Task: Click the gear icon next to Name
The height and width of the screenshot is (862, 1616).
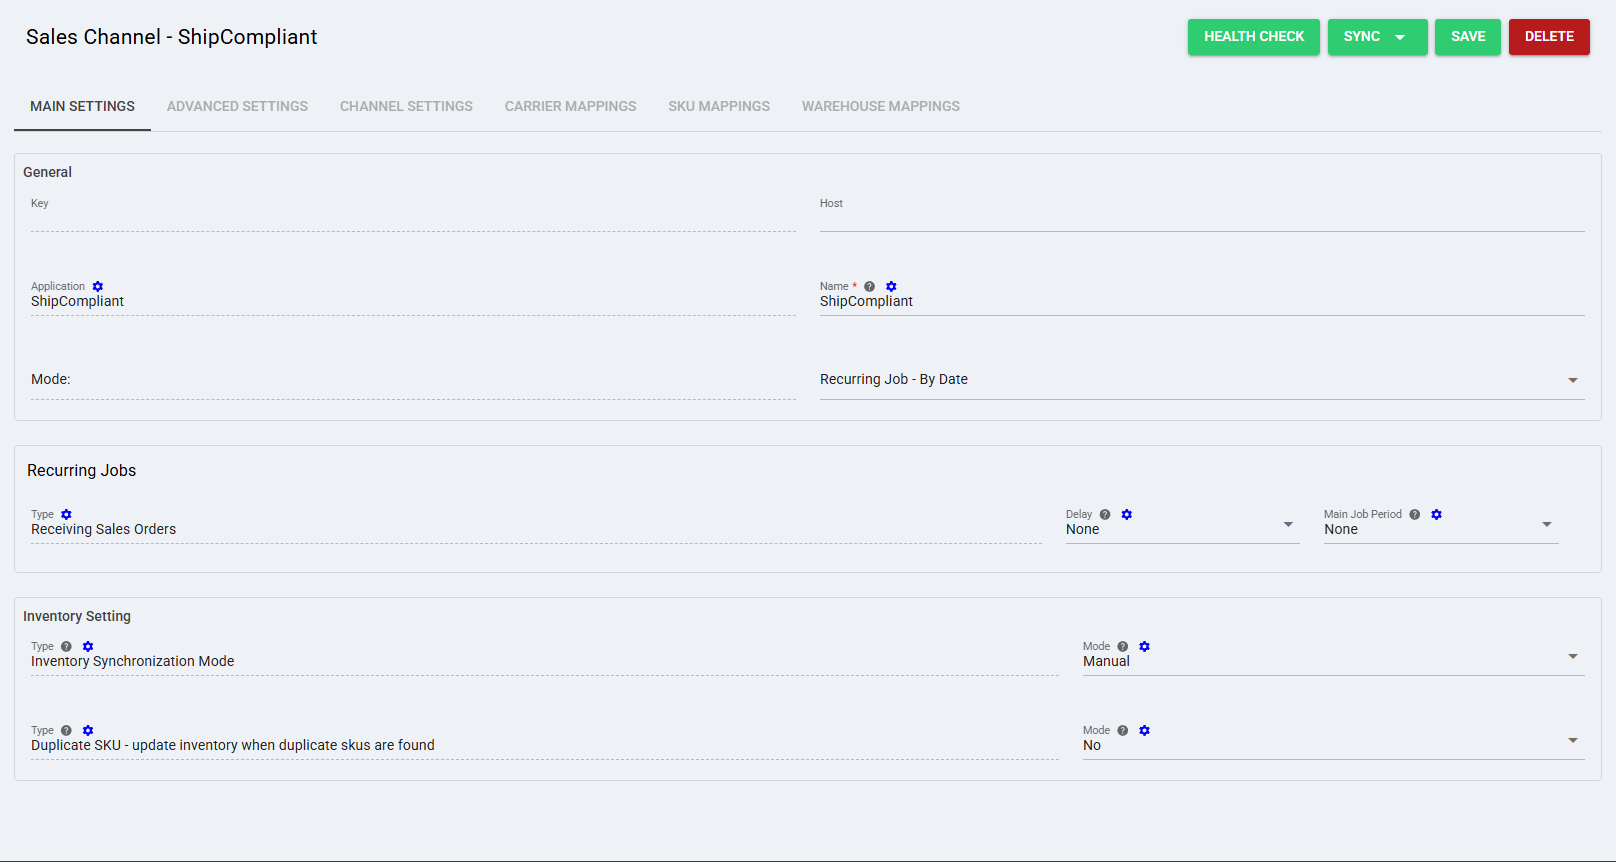Action: 892,287
